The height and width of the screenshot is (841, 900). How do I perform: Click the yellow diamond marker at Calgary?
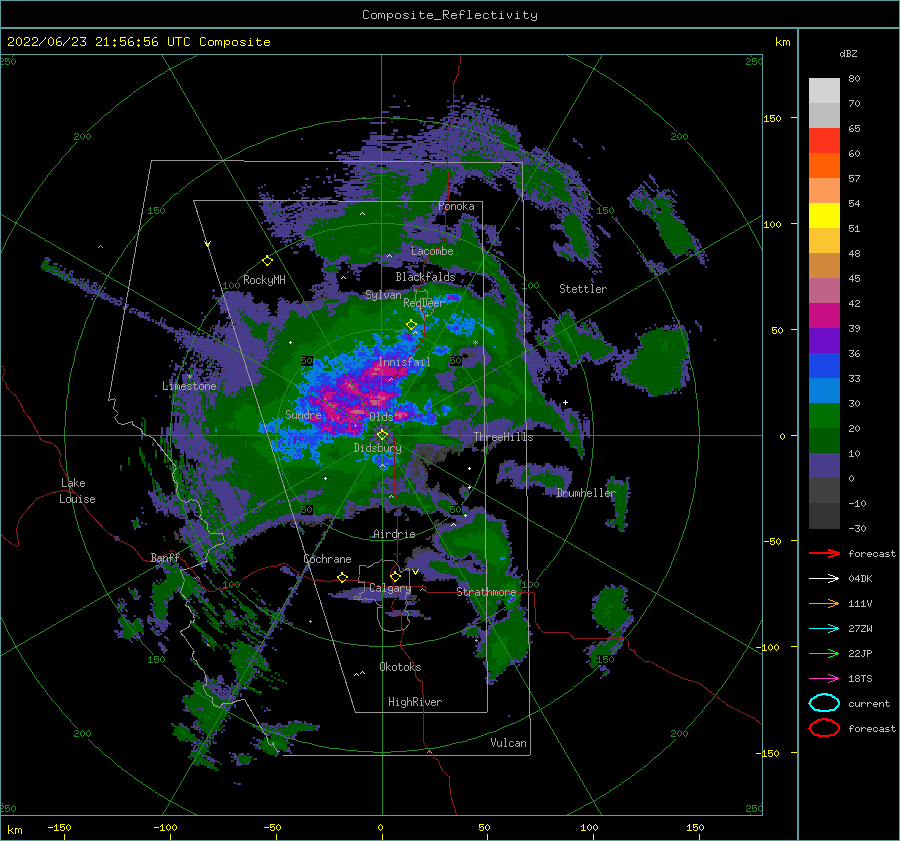[395, 576]
